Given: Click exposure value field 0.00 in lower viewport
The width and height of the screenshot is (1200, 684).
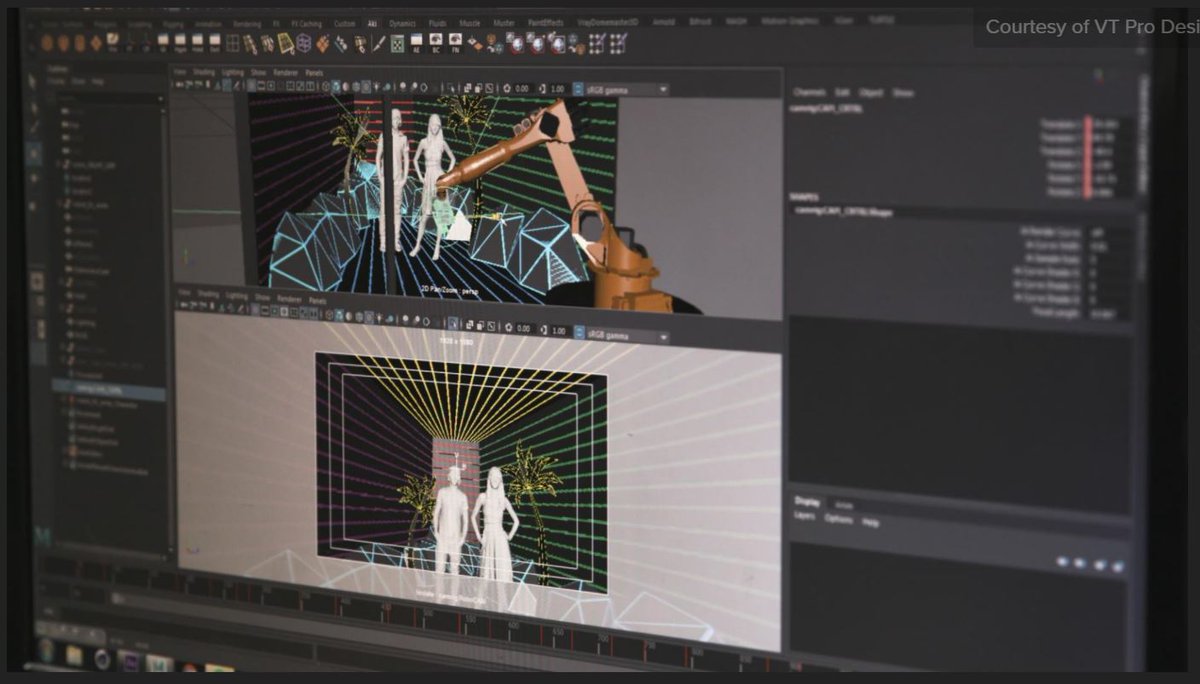Looking at the screenshot, I should click(527, 330).
